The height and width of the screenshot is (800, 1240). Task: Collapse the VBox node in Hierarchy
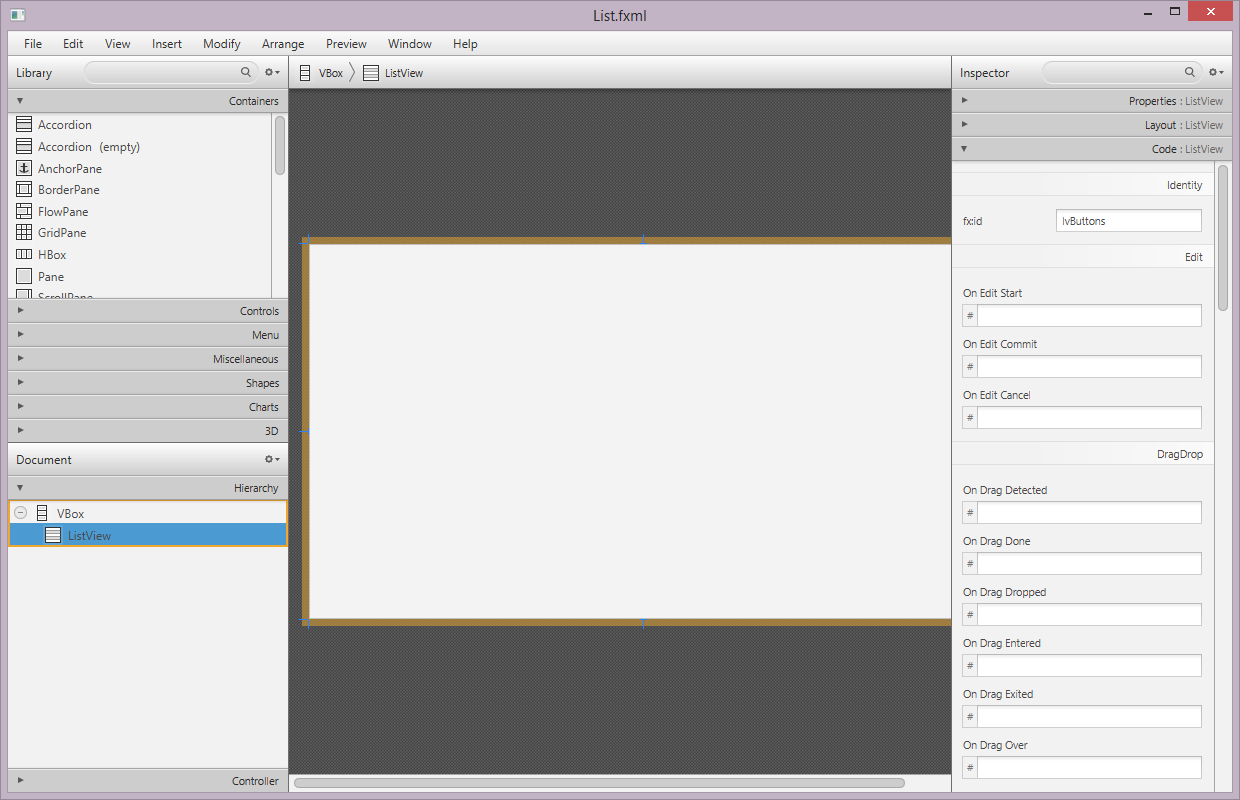pyautogui.click(x=19, y=512)
